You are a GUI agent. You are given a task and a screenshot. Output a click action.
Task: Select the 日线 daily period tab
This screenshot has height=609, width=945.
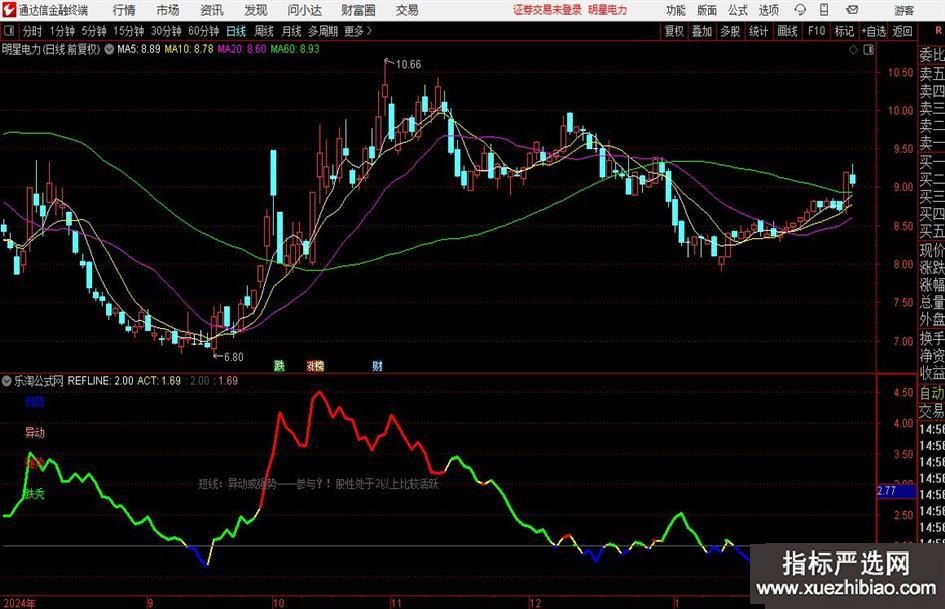[x=236, y=31]
